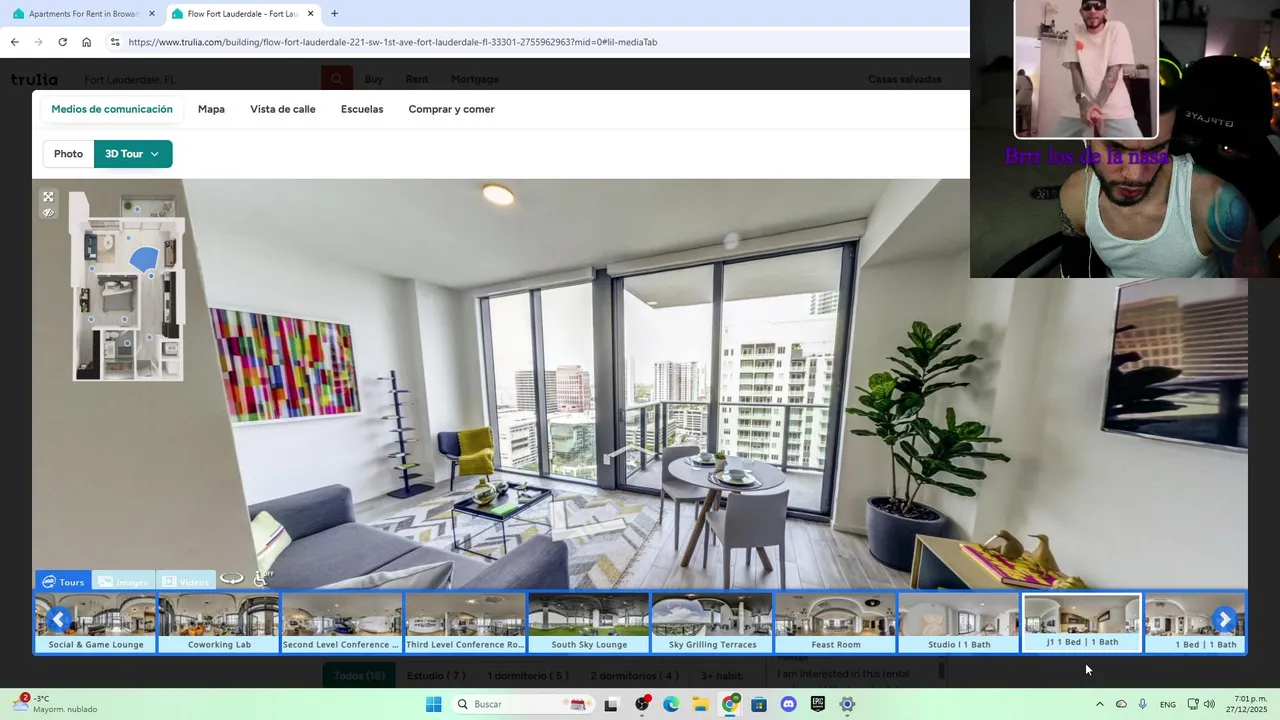Open Microsoft Edge from the taskbar
This screenshot has height=720, width=1280.
[671, 704]
